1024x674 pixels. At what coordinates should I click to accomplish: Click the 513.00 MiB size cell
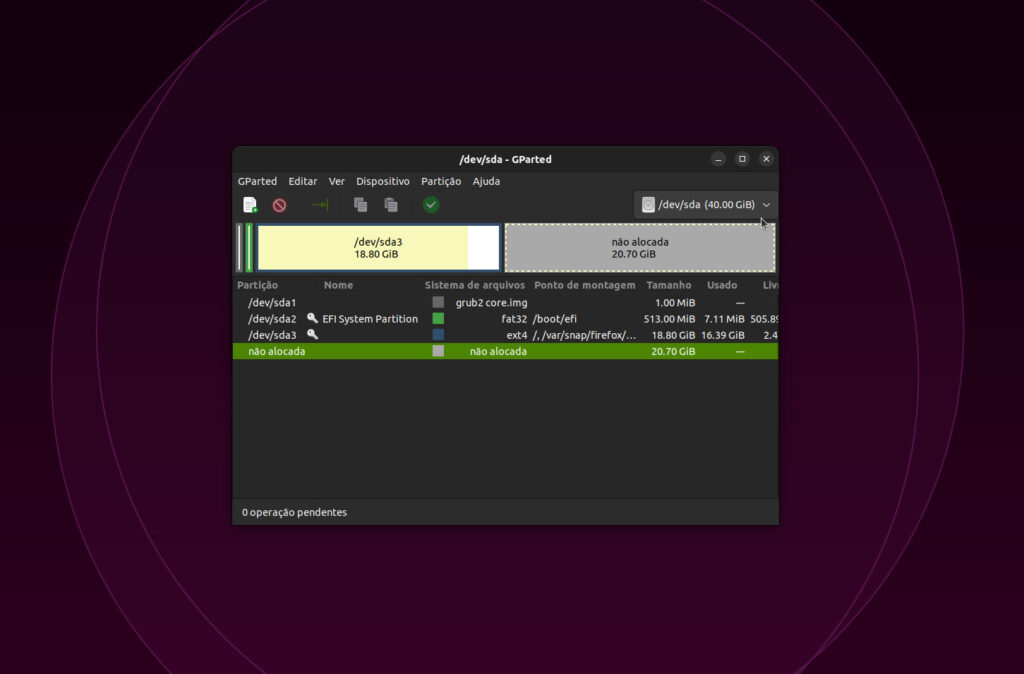click(x=669, y=319)
